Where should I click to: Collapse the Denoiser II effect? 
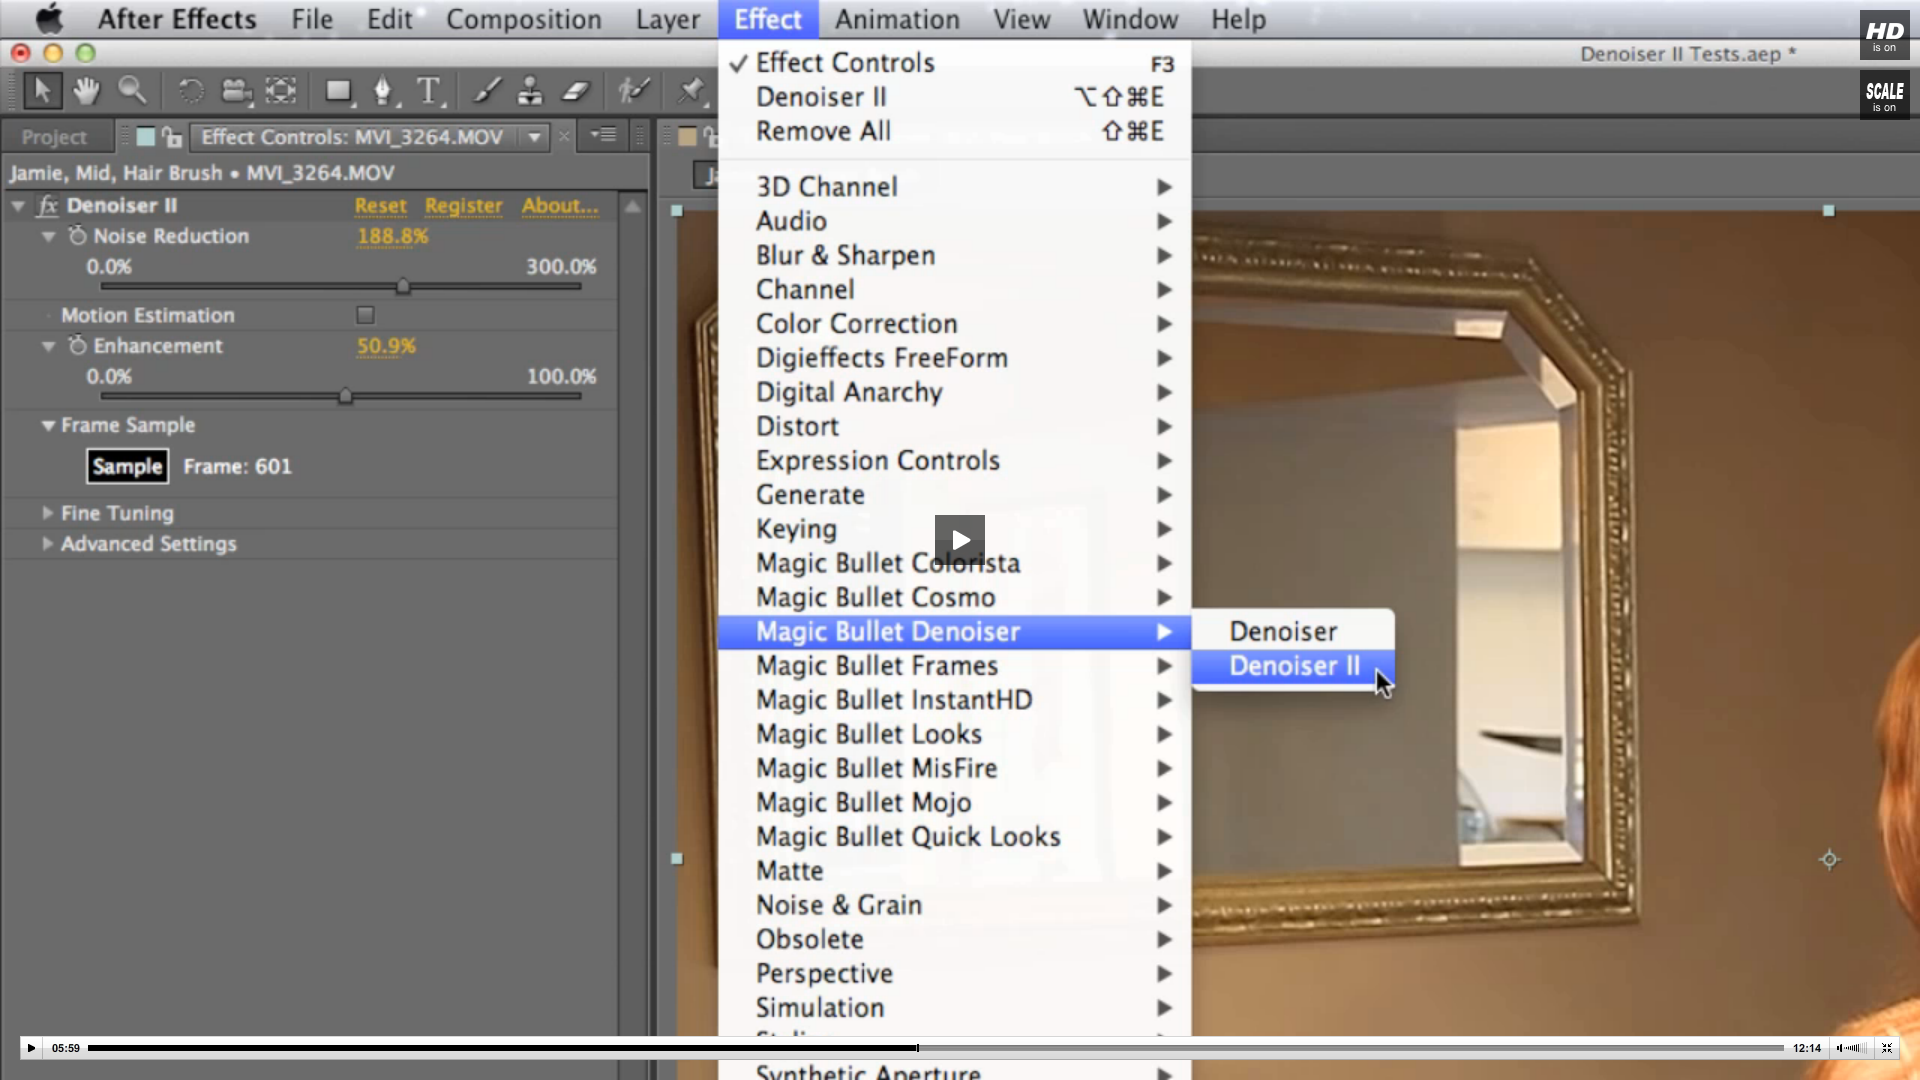pos(18,206)
